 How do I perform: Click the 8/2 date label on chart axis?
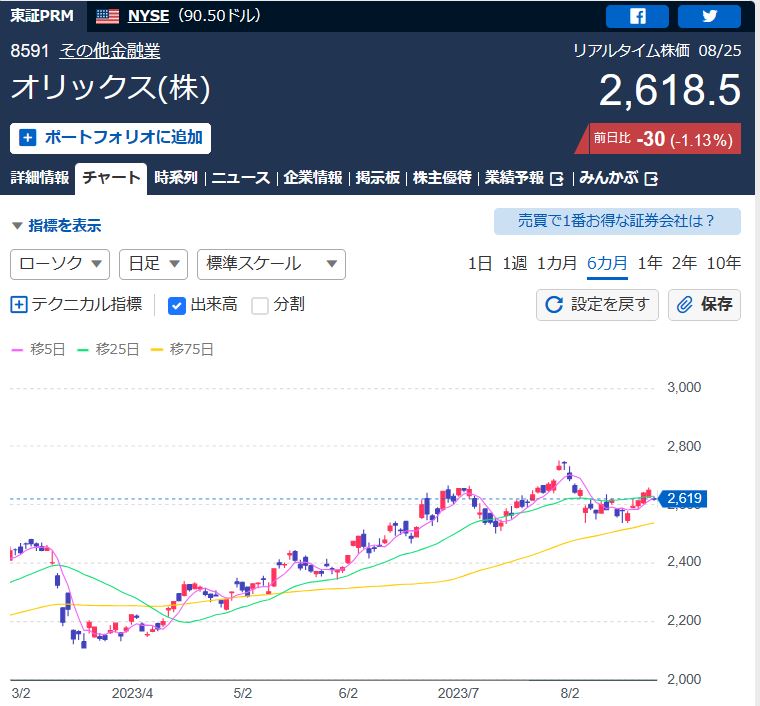click(570, 693)
